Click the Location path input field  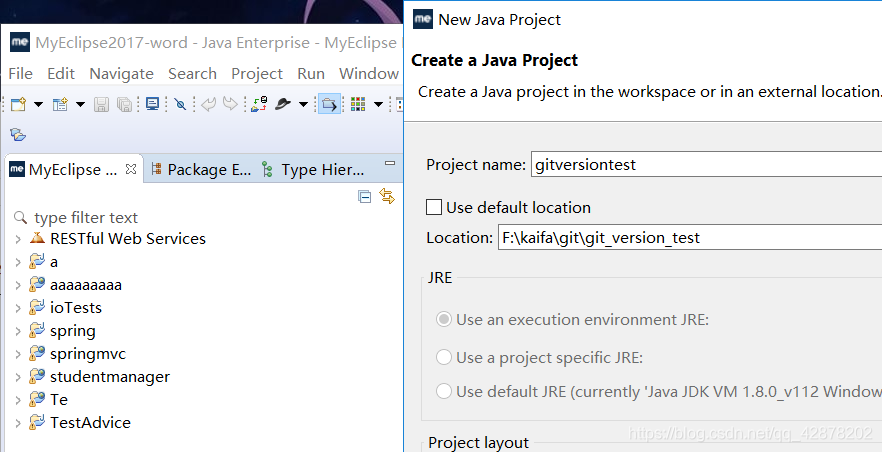tap(690, 237)
